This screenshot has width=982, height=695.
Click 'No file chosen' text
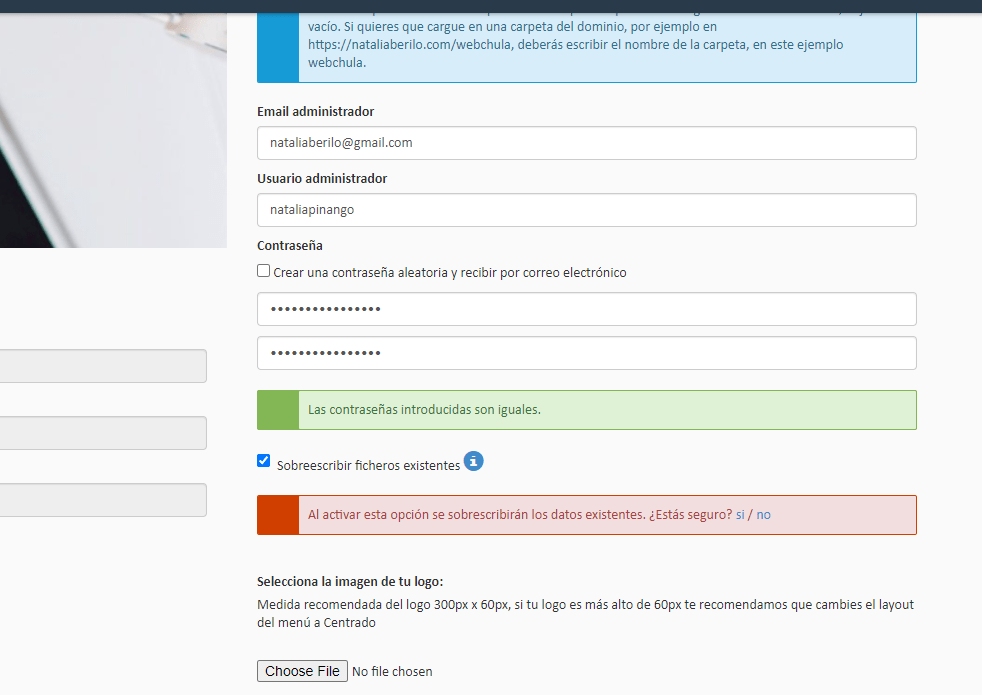tap(392, 671)
